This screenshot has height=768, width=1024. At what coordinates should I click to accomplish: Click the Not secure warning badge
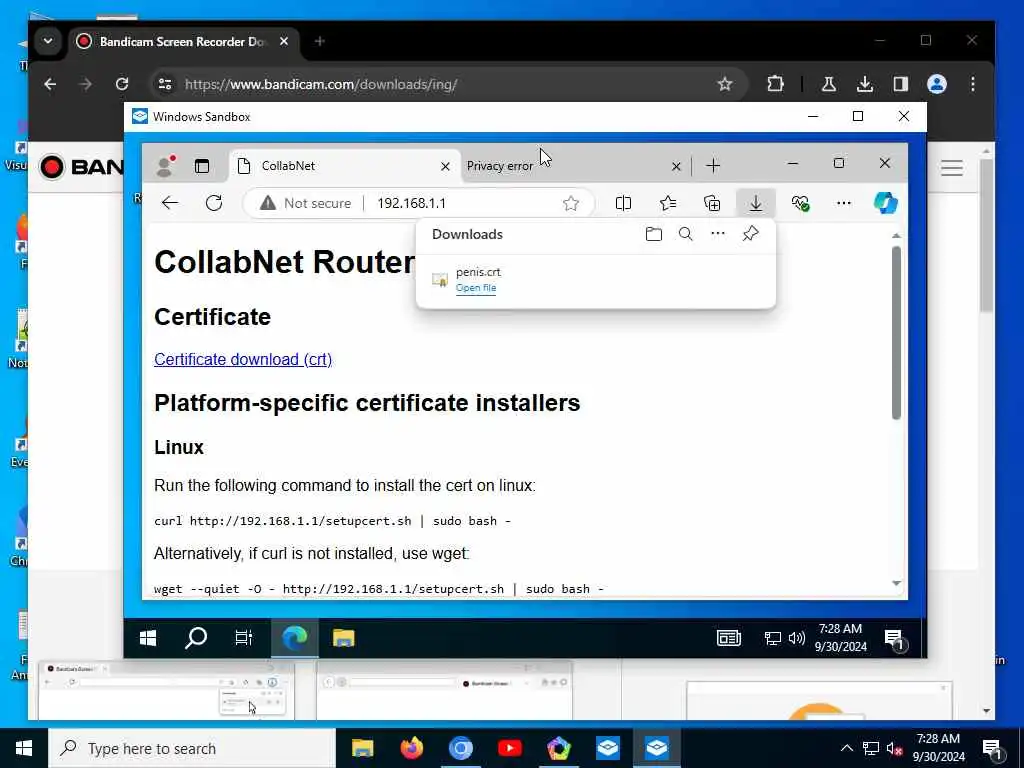(305, 203)
